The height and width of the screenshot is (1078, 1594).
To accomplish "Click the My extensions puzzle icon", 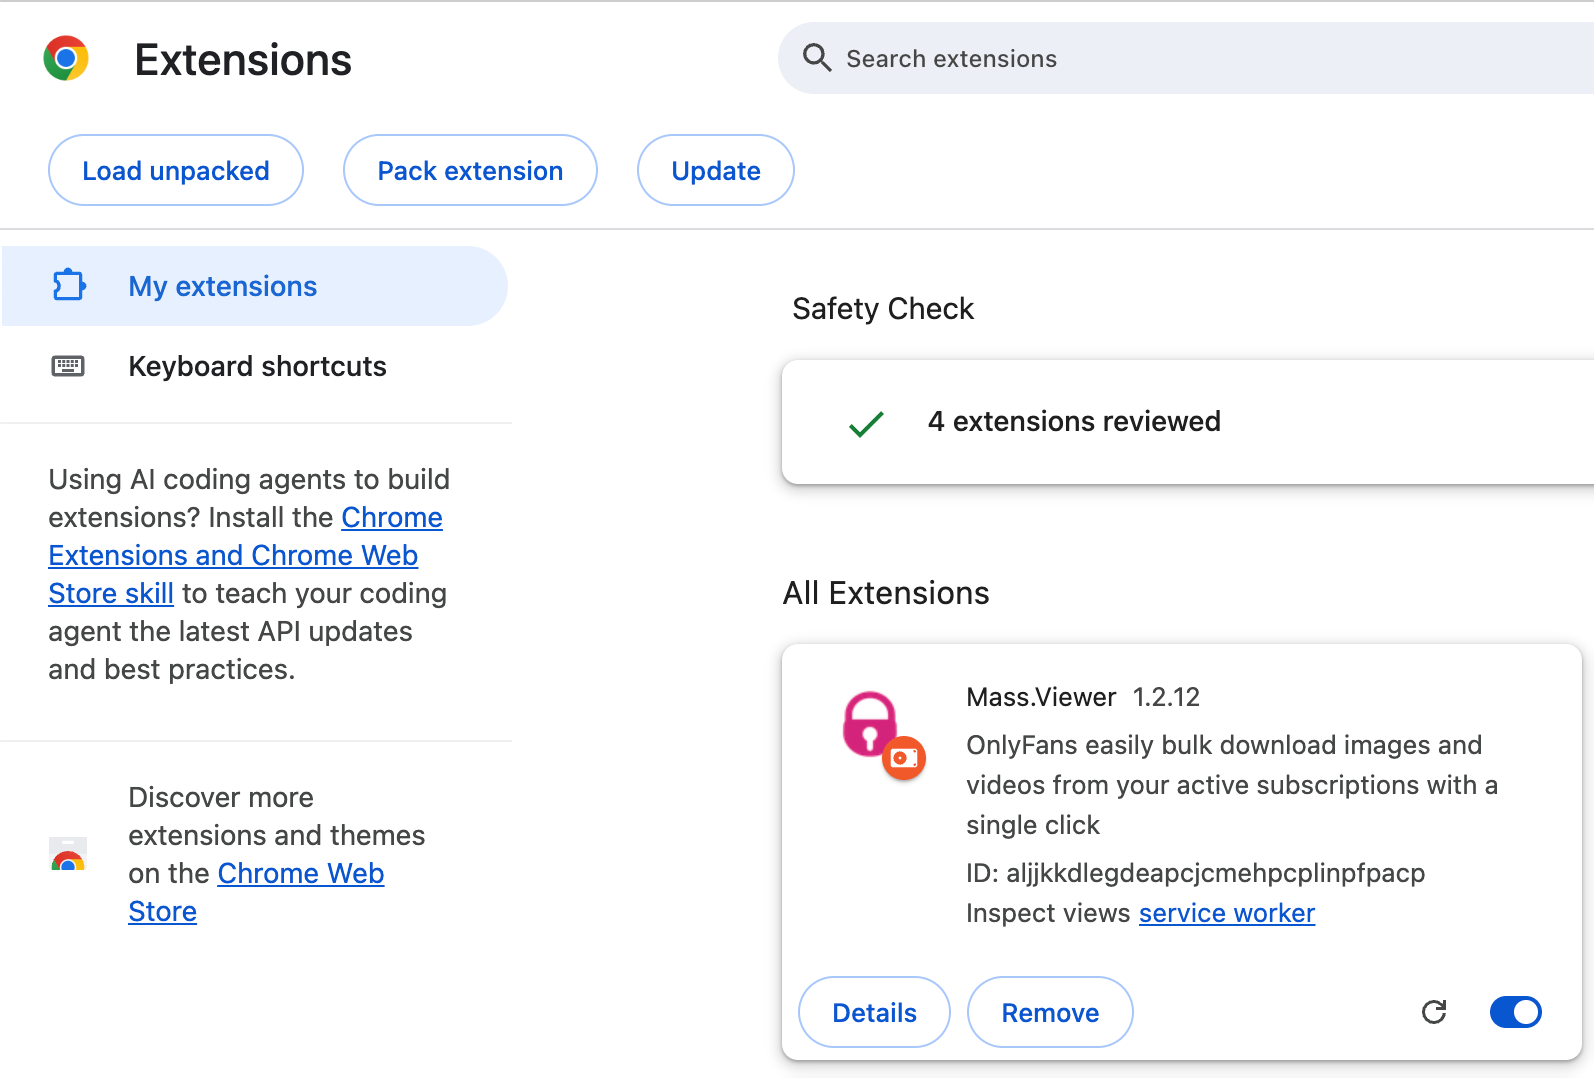I will (x=69, y=285).
